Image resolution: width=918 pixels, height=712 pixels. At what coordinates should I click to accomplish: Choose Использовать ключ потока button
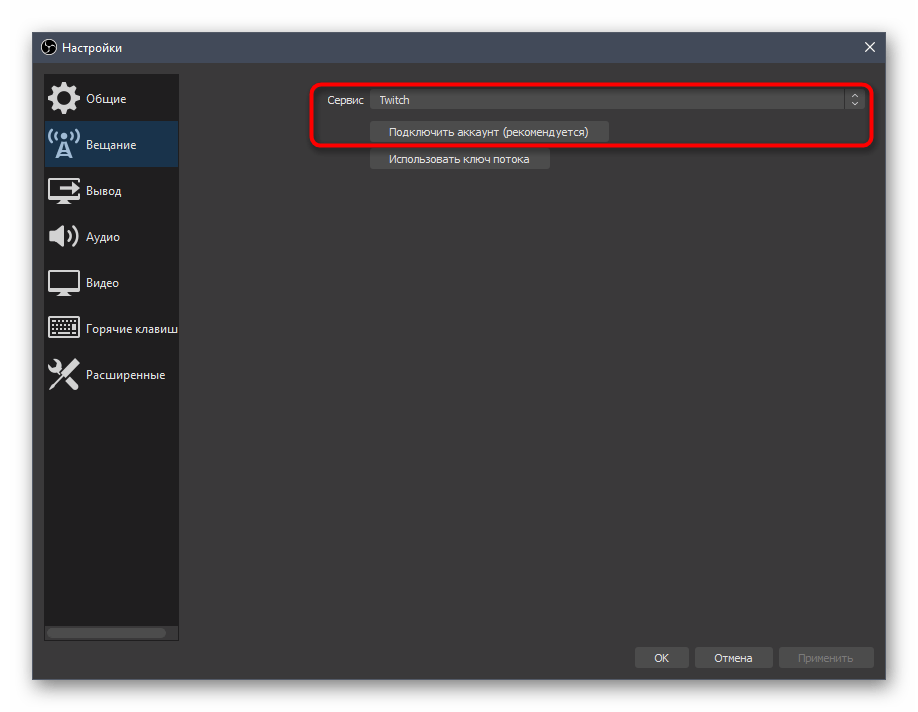pyautogui.click(x=459, y=159)
